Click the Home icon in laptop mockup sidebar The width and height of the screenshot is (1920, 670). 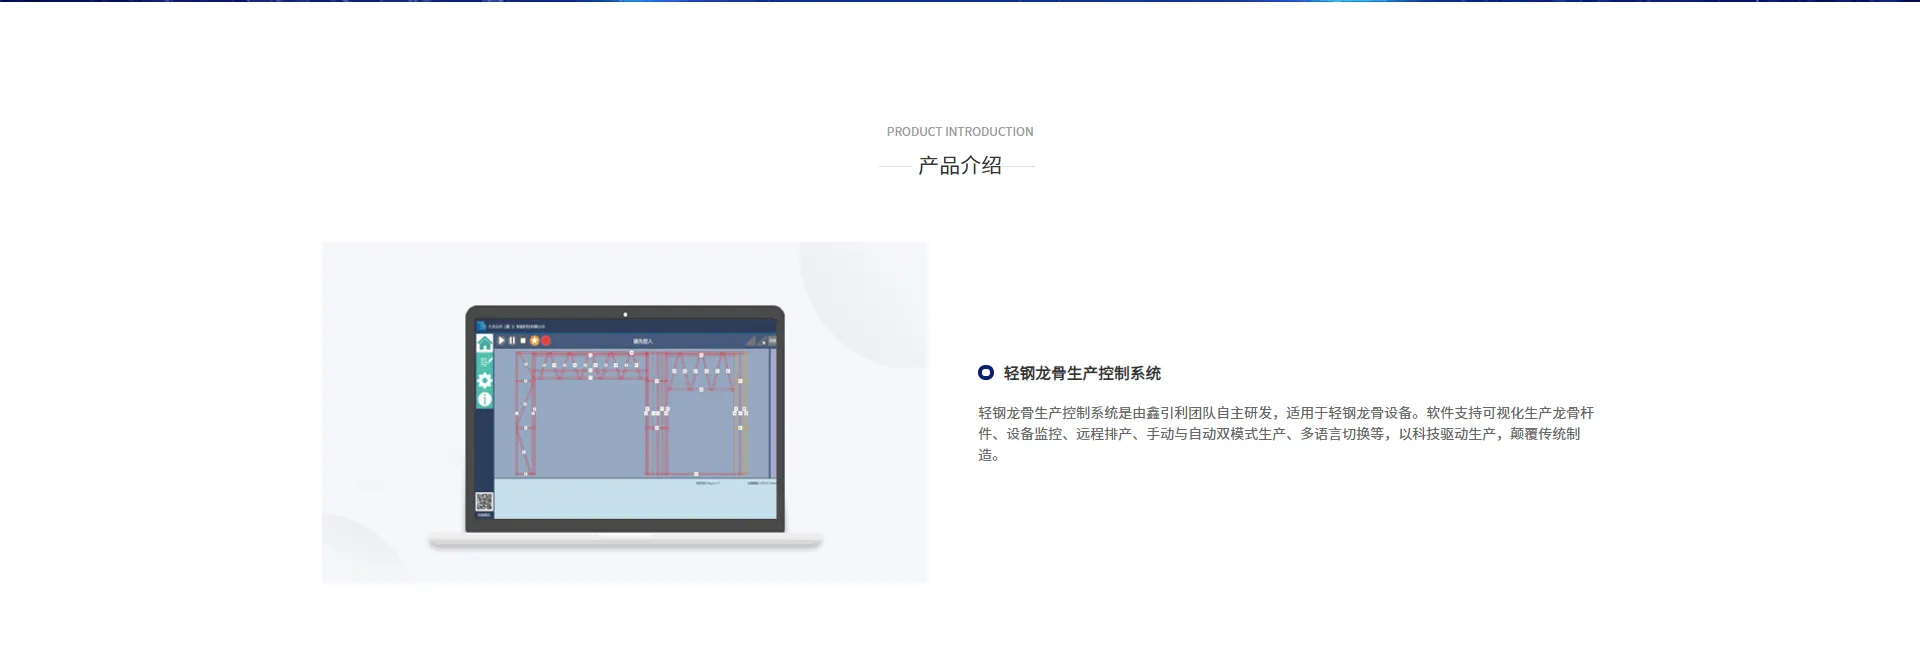(485, 343)
